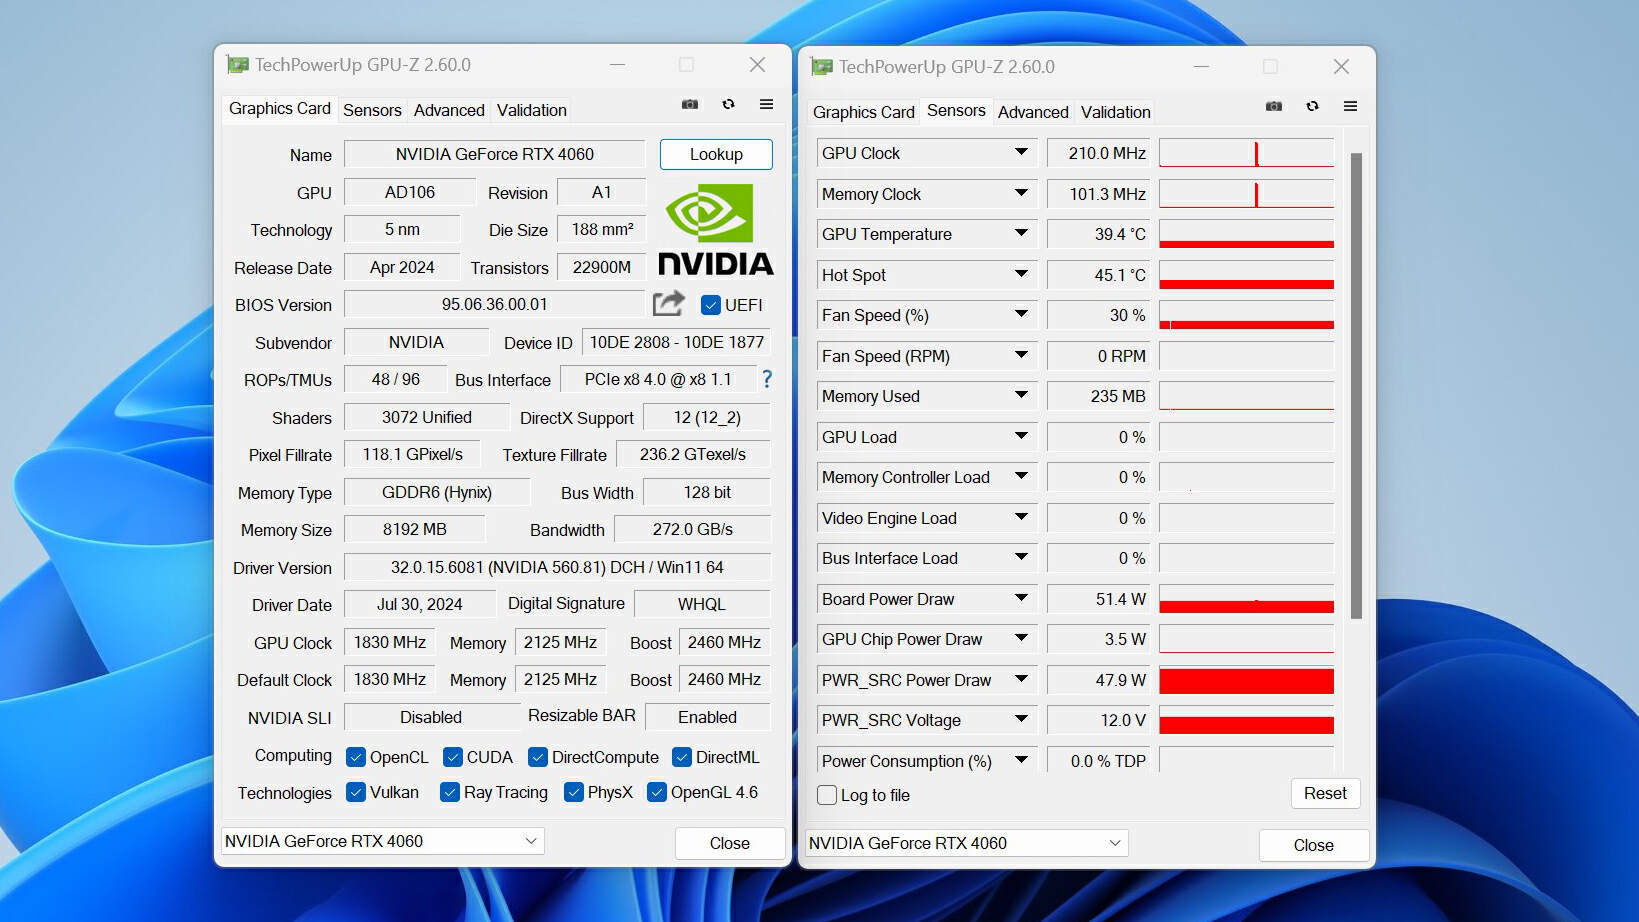Click the Board Power Draw graph
The height and width of the screenshot is (922, 1639).
[x=1246, y=599]
